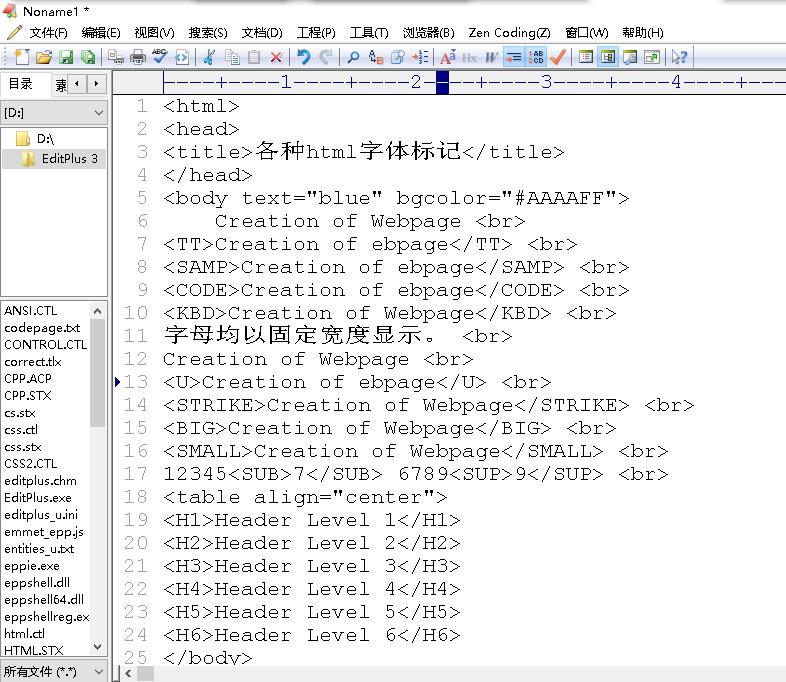Click the Open file folder icon
This screenshot has height=682, width=786.
point(44,57)
